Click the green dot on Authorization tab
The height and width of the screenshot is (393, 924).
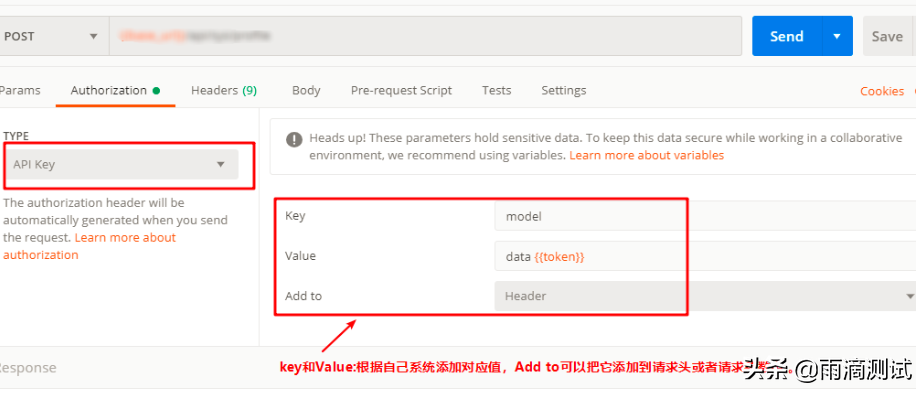click(156, 91)
